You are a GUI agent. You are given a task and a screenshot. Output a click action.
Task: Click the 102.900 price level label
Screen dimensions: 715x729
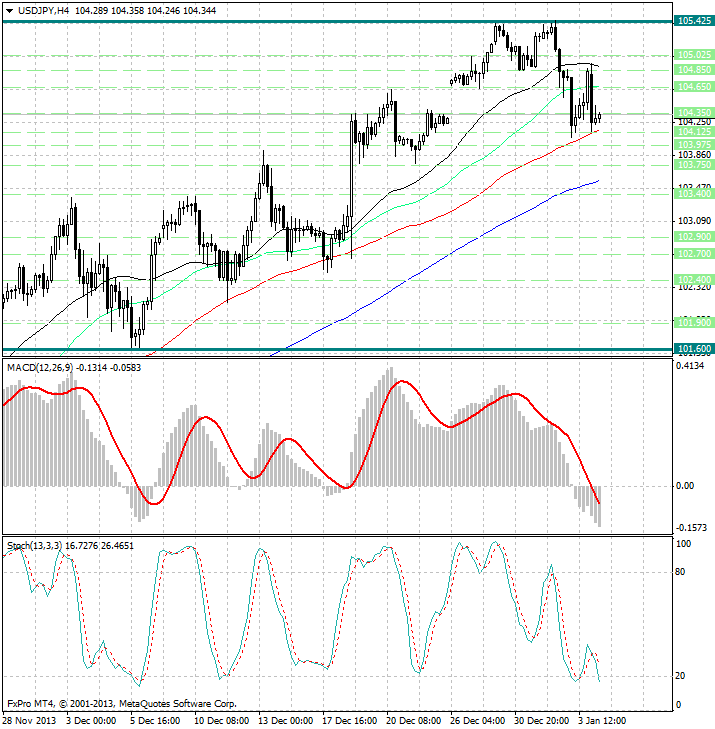pyautogui.click(x=694, y=237)
